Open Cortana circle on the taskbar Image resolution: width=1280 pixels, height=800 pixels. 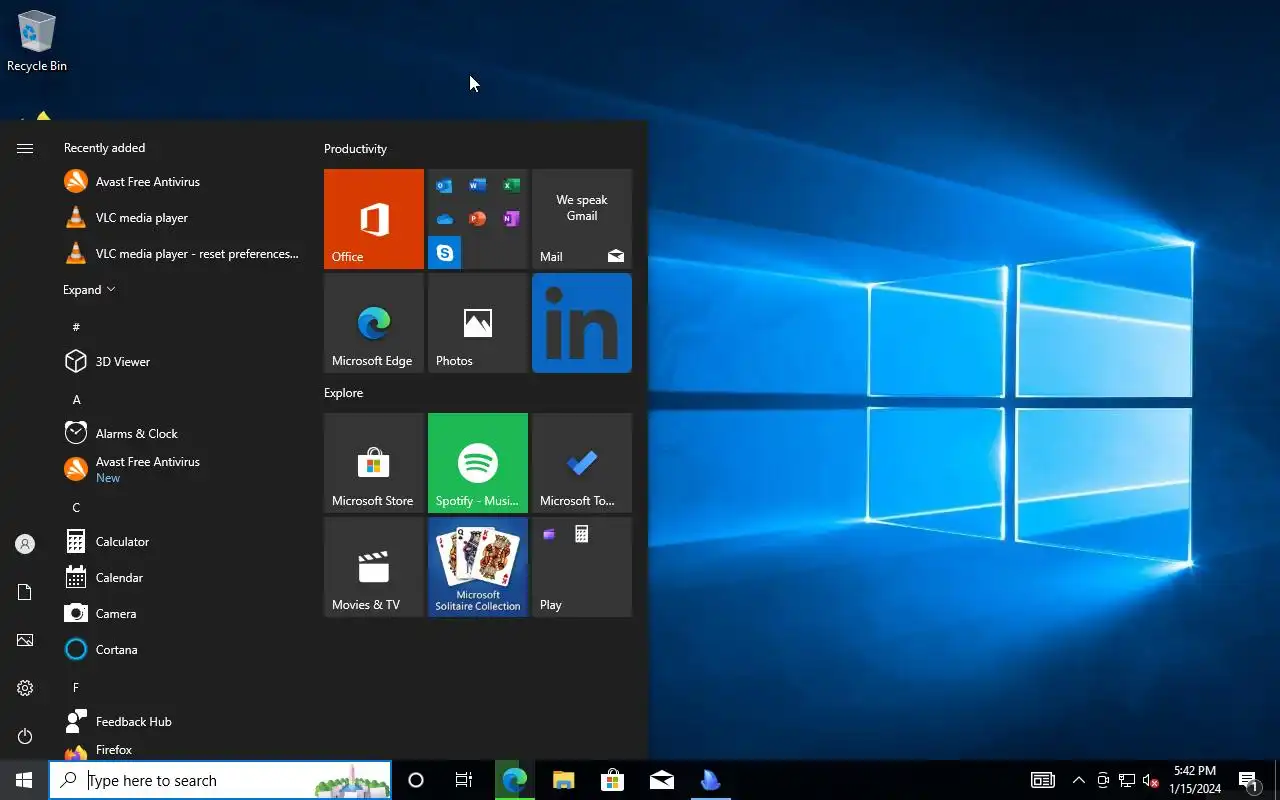coord(416,780)
